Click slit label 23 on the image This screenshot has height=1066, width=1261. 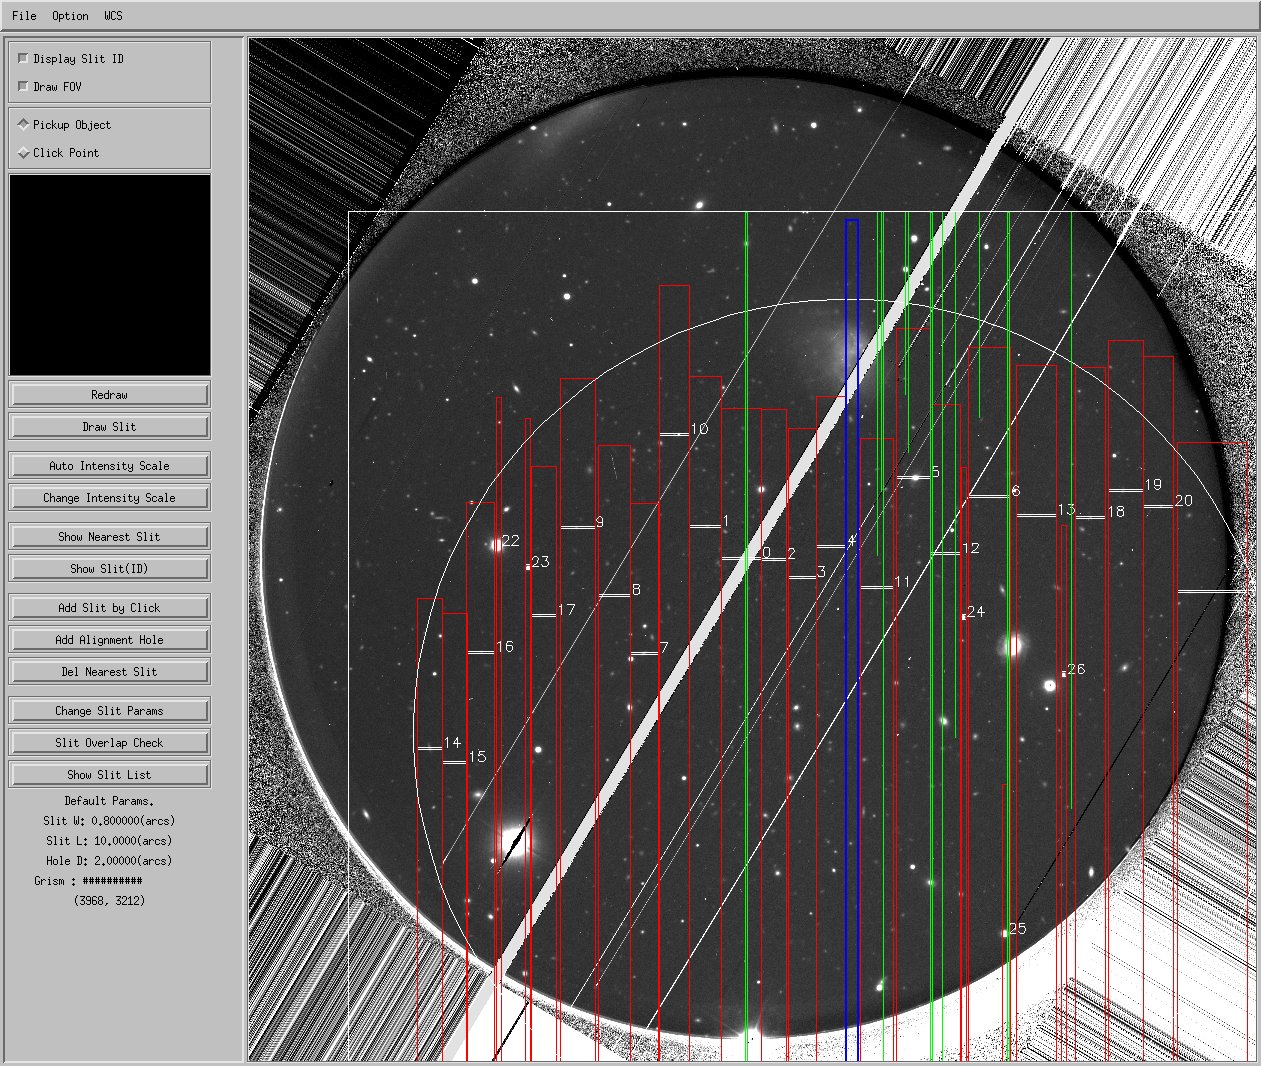click(541, 562)
